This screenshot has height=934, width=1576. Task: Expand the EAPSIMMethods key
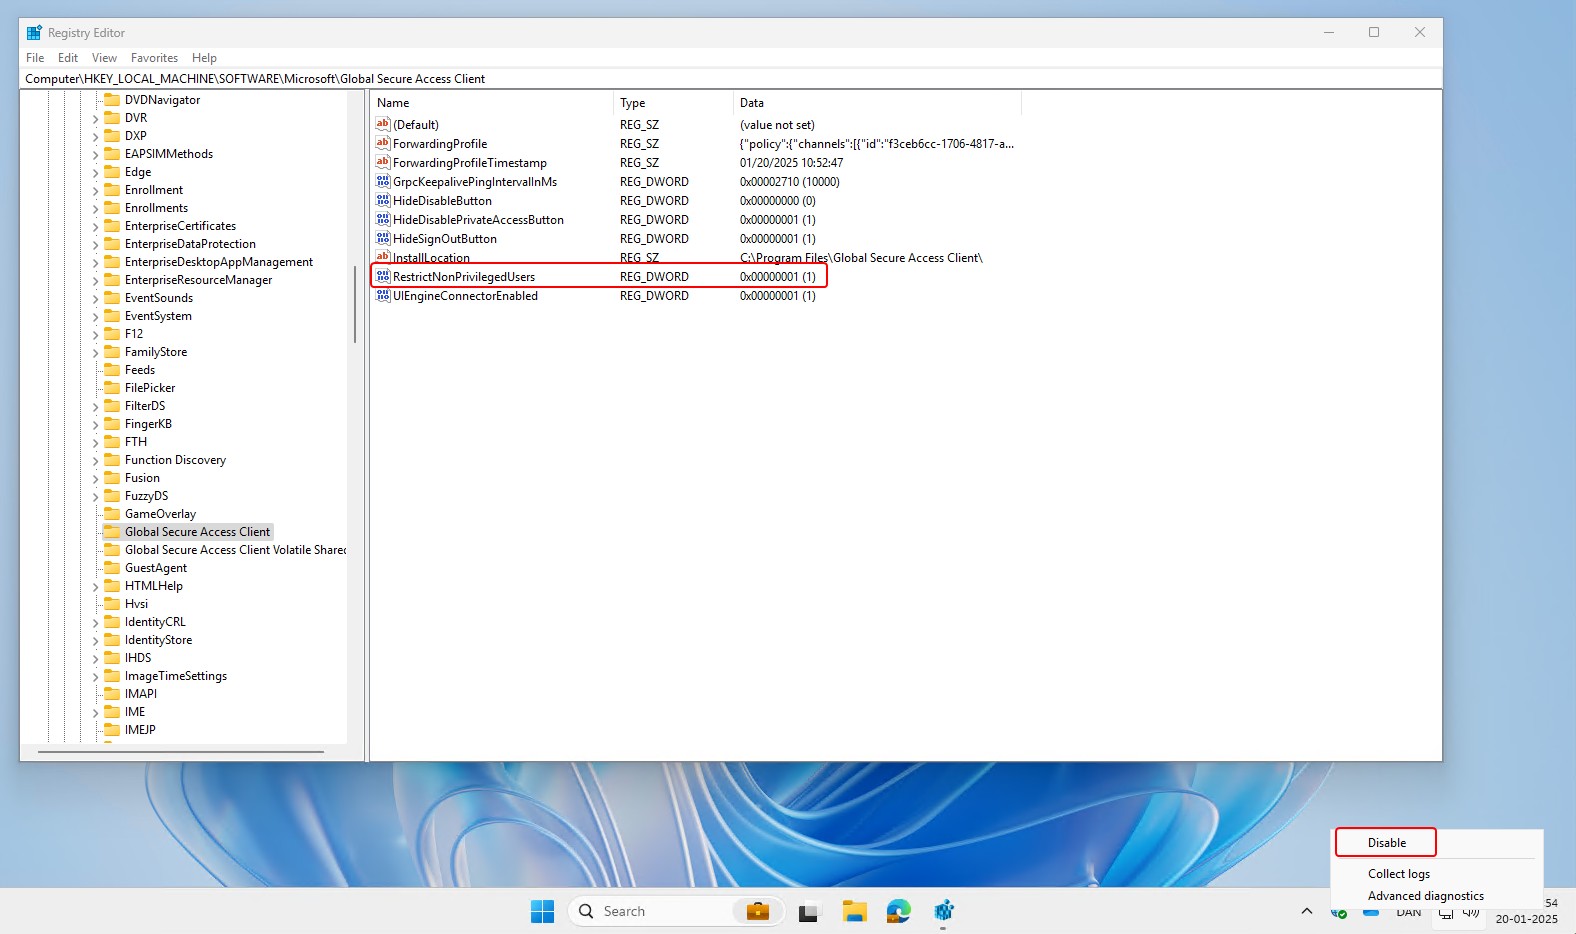96,154
